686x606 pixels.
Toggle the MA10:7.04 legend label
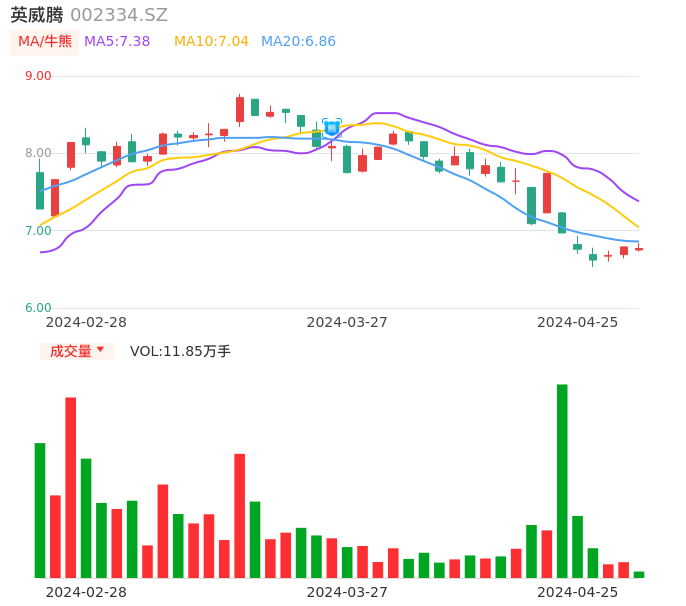coord(211,42)
